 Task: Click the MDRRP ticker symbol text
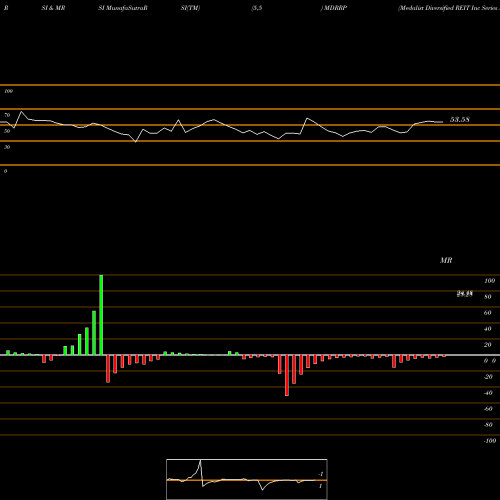335,8
